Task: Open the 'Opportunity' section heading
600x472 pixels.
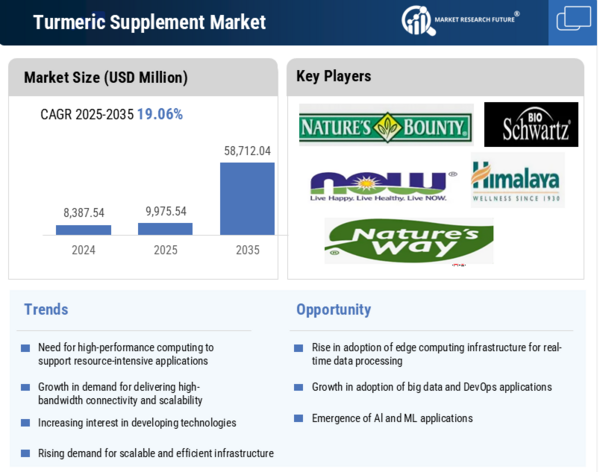Action: [x=333, y=309]
